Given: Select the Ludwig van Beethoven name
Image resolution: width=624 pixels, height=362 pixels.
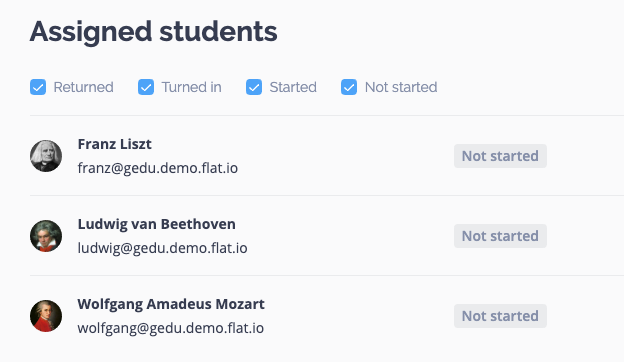Looking at the screenshot, I should (156, 224).
